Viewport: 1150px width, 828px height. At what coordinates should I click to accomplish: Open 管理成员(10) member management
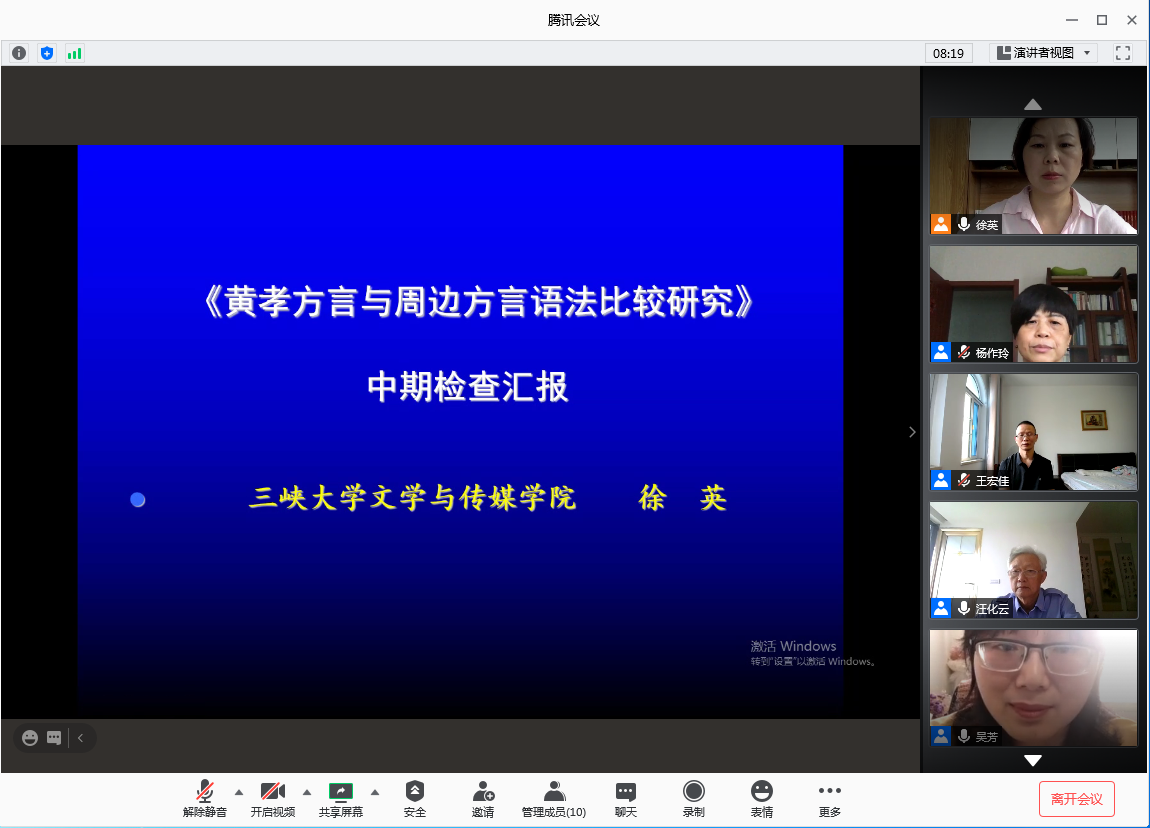tap(554, 798)
